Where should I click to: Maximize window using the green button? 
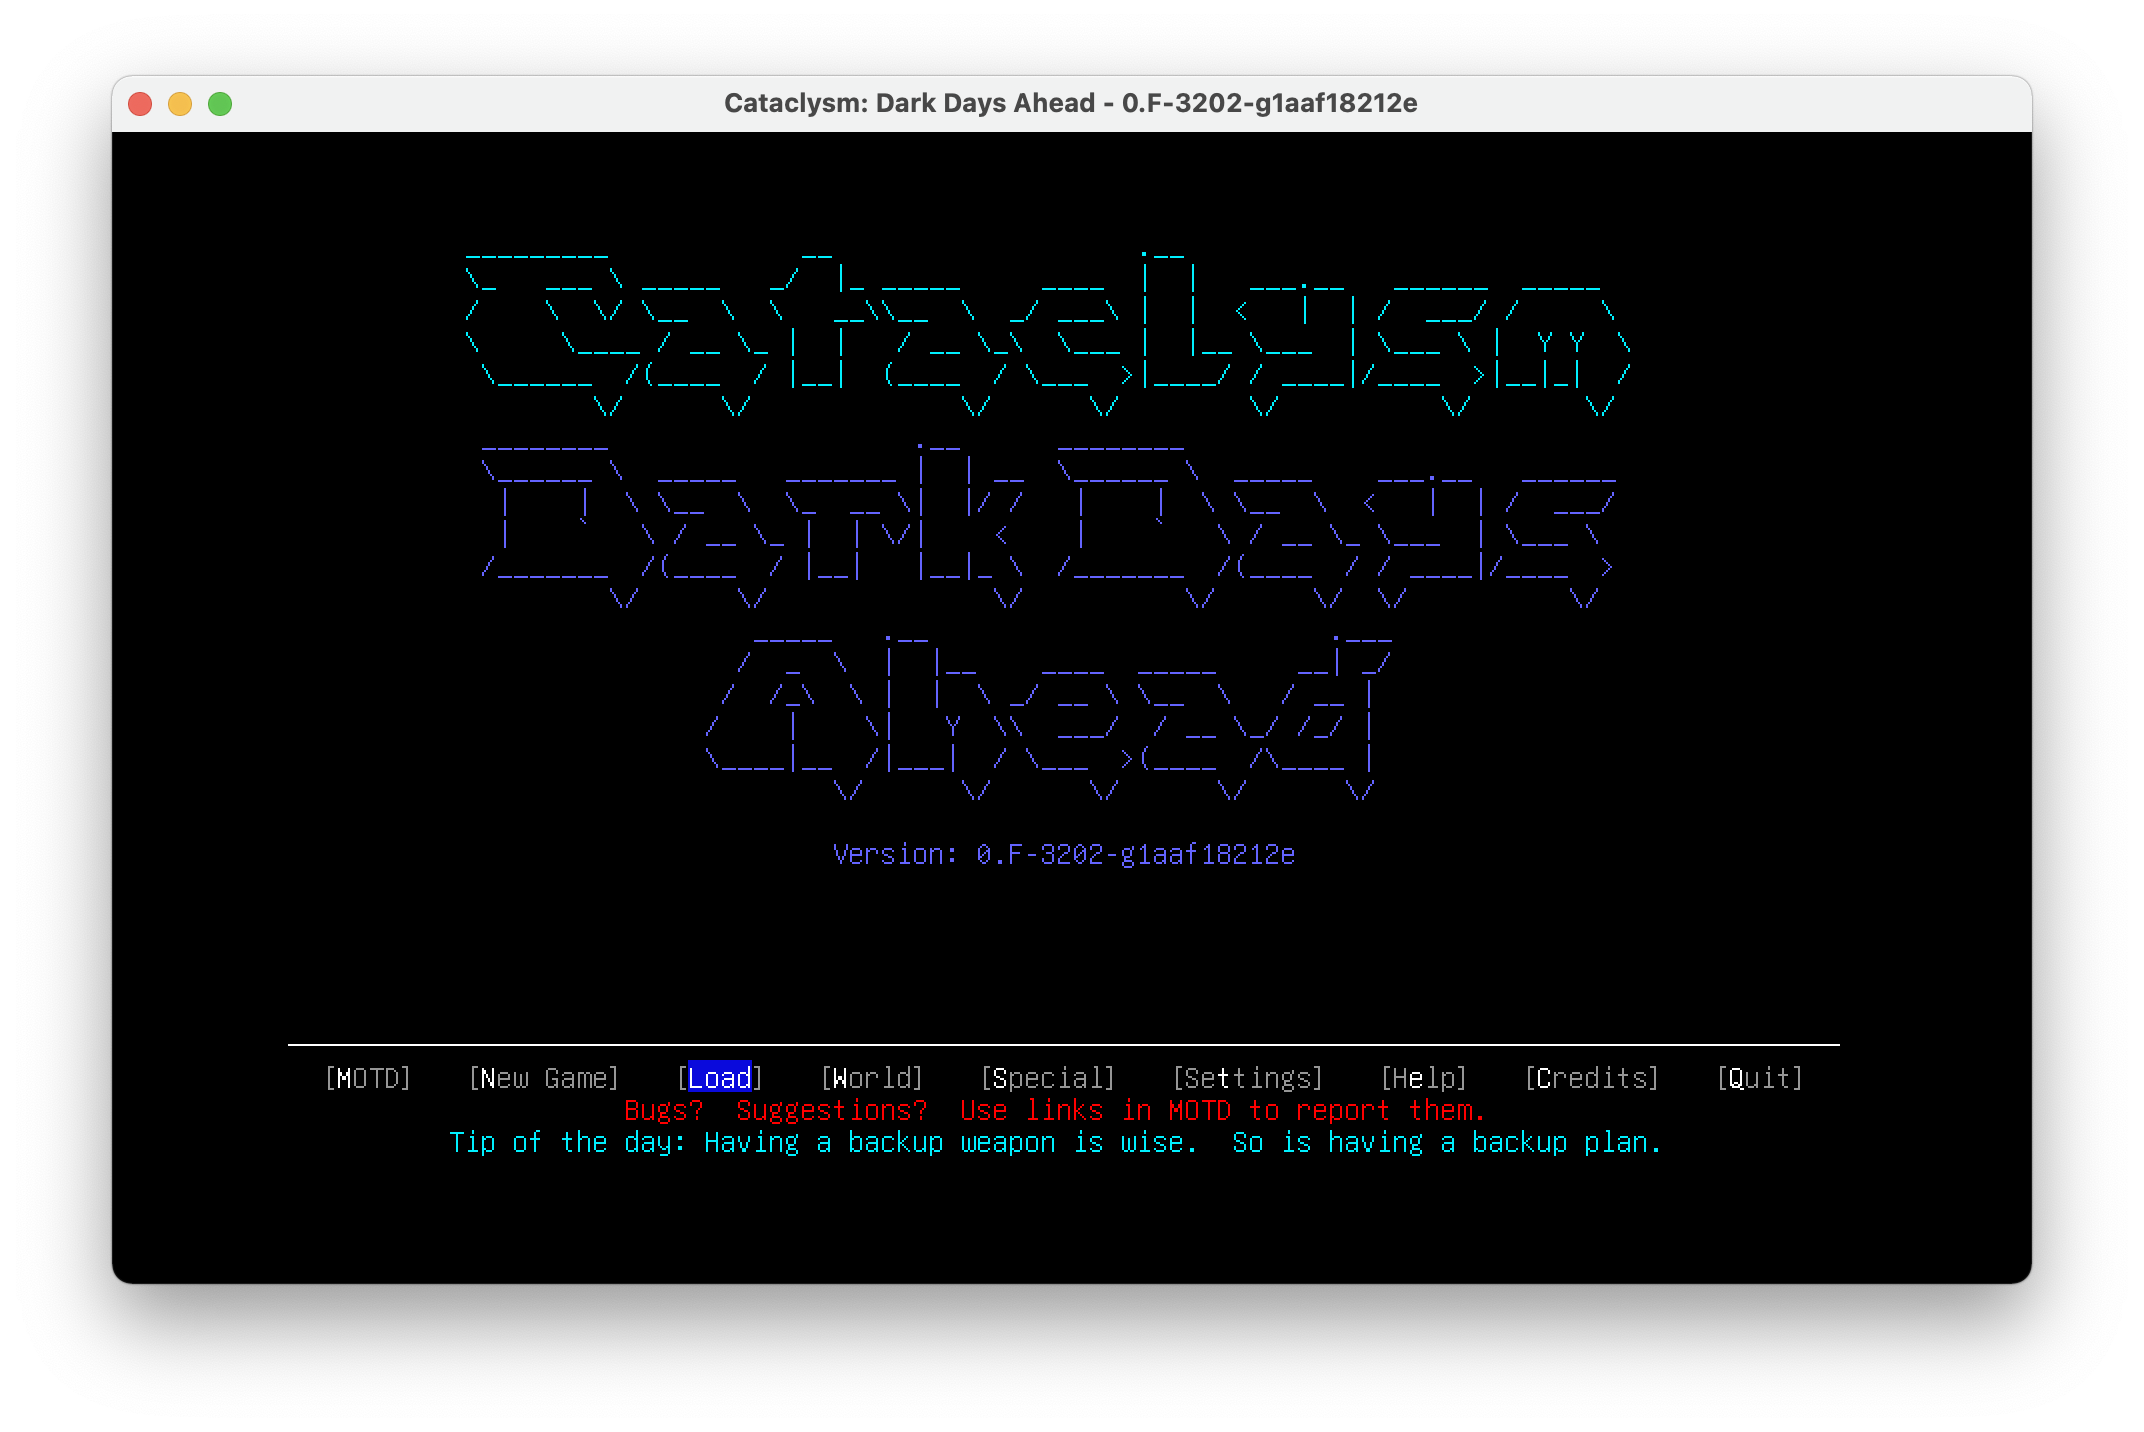[x=220, y=104]
